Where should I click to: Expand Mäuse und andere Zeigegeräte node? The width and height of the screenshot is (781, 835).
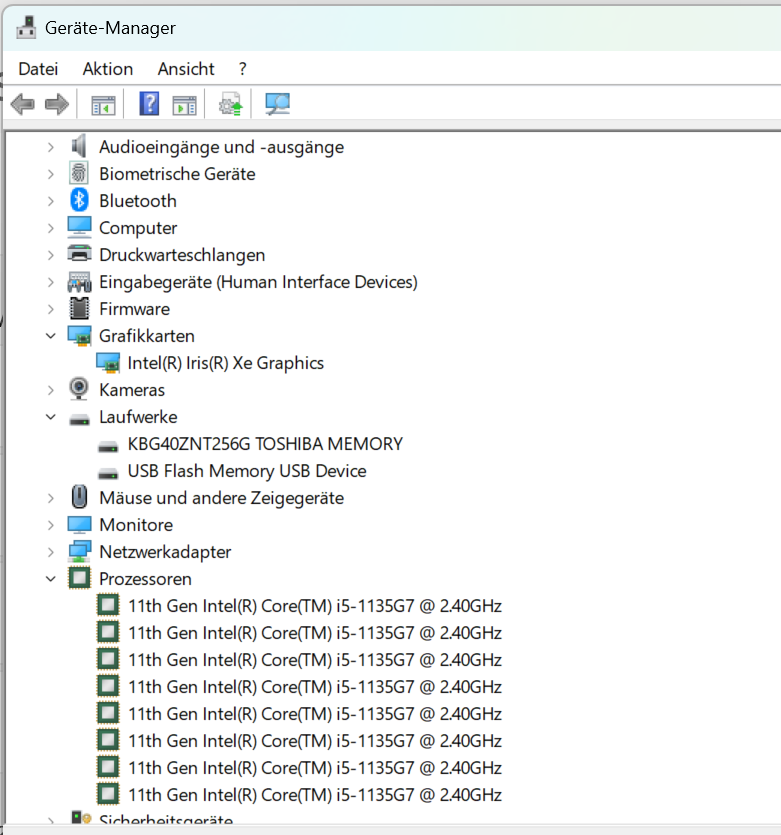(51, 498)
